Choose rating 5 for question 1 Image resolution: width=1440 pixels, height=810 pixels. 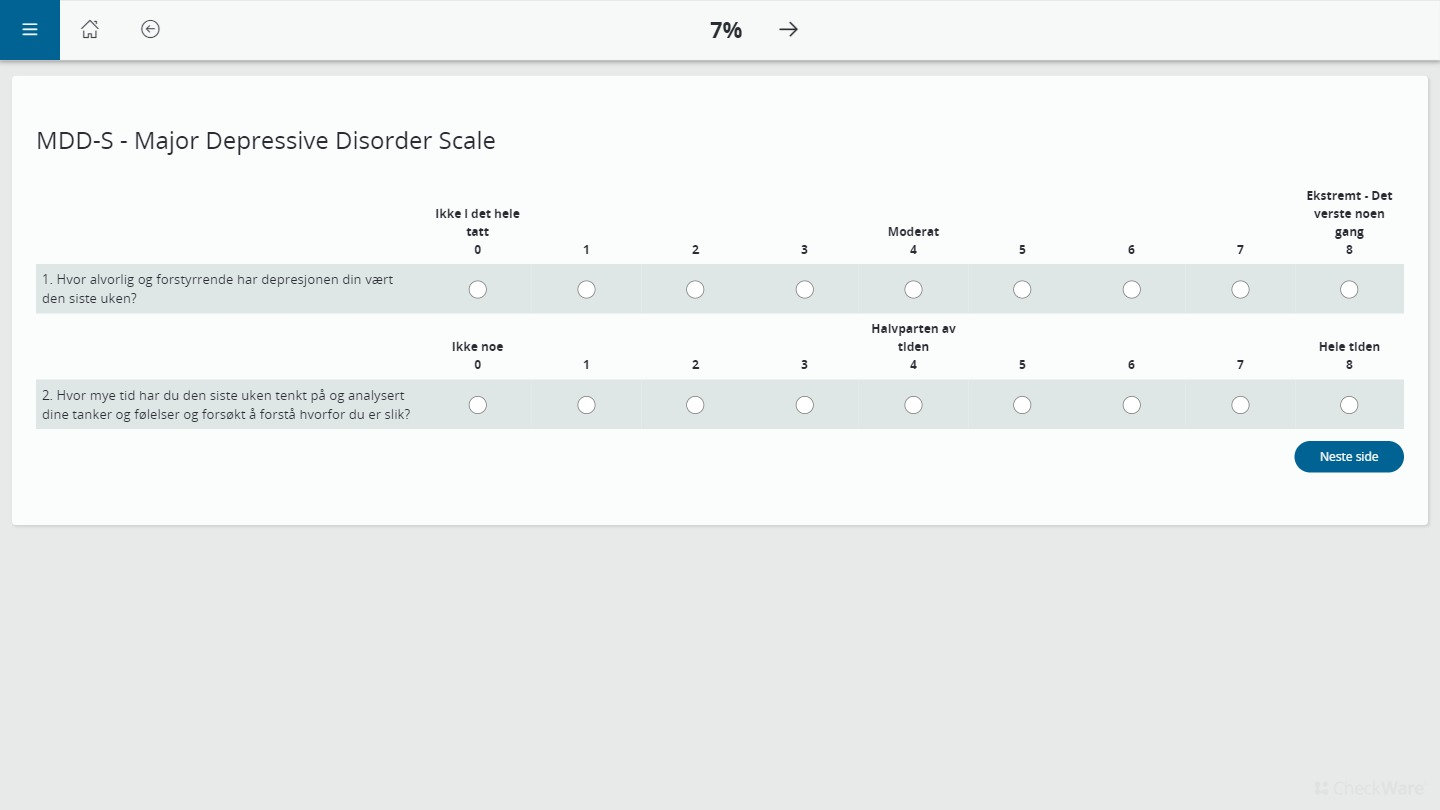point(1022,289)
